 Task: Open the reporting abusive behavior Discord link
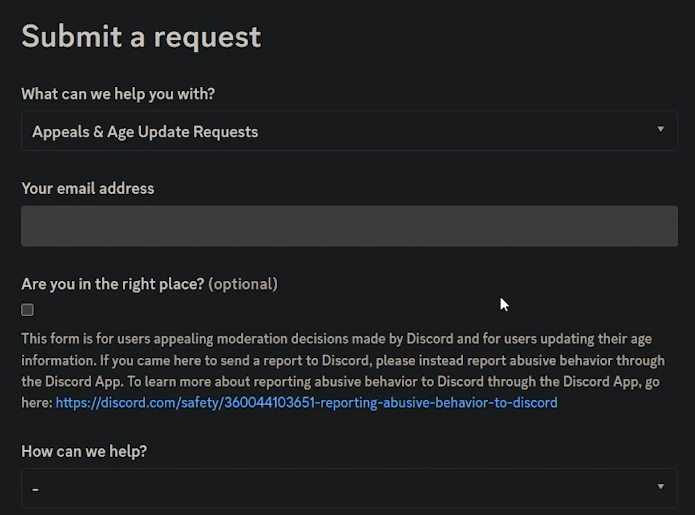pyautogui.click(x=306, y=403)
